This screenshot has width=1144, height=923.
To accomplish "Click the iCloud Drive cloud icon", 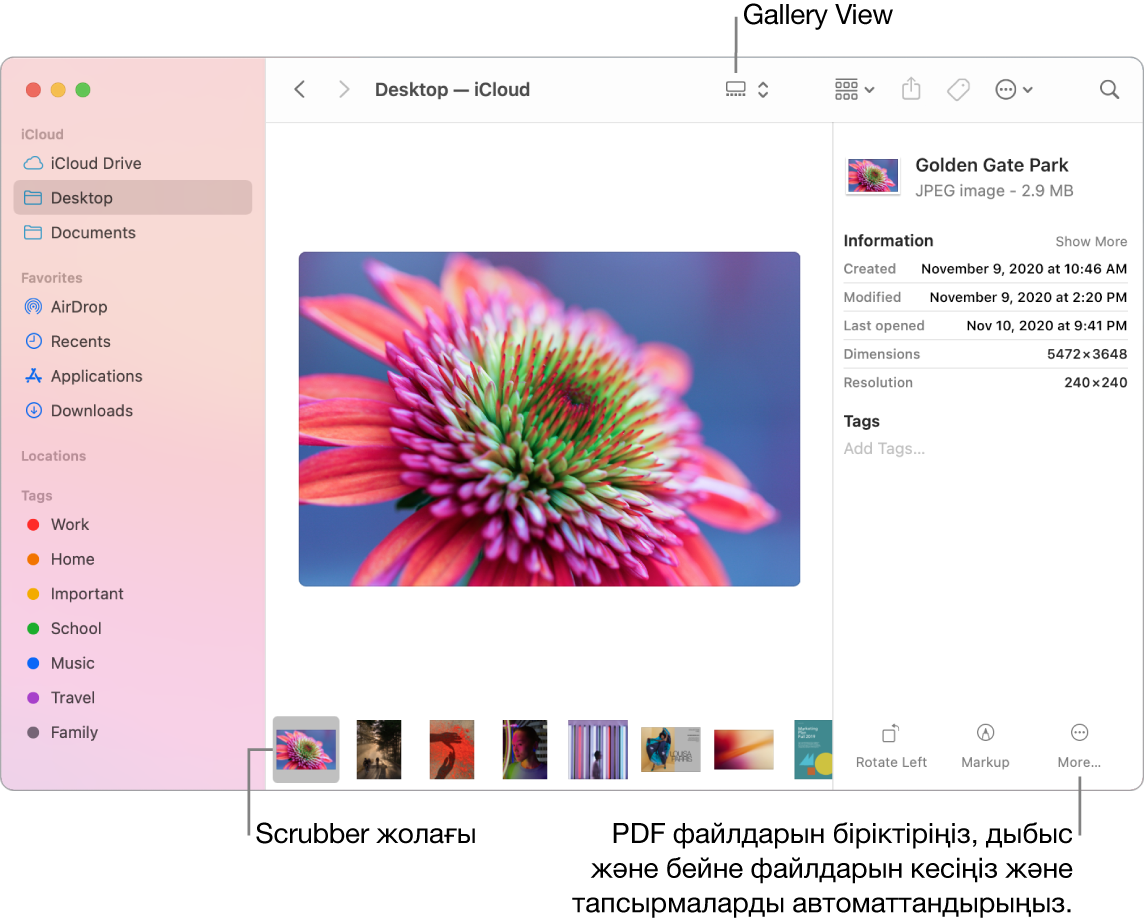I will click(34, 163).
